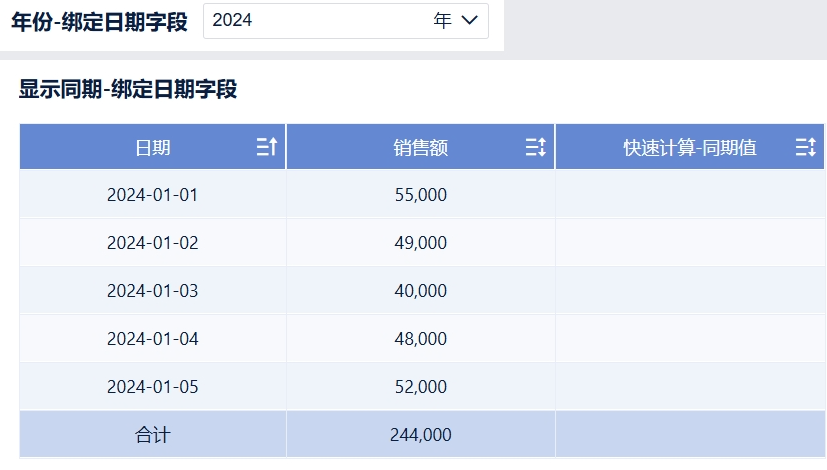Click the 2024-01-01 date cell
This screenshot has width=827, height=470.
(x=152, y=195)
